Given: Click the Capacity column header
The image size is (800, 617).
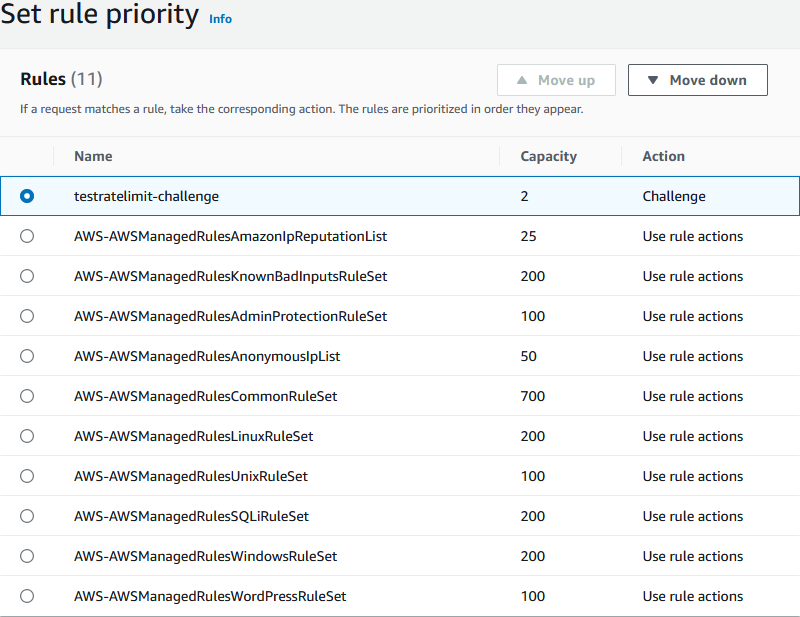Looking at the screenshot, I should (x=548, y=156).
